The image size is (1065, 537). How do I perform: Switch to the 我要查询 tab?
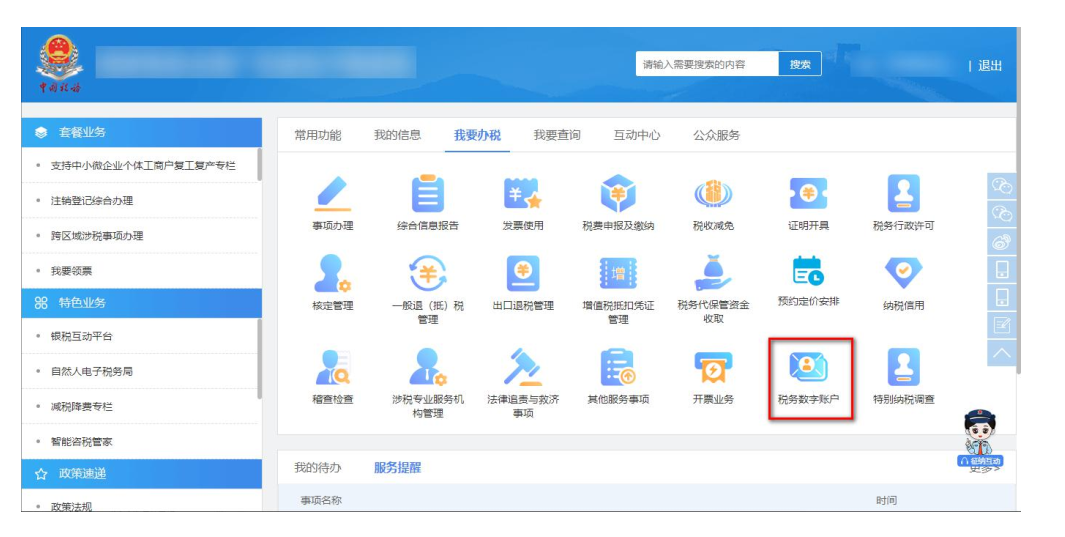(556, 135)
